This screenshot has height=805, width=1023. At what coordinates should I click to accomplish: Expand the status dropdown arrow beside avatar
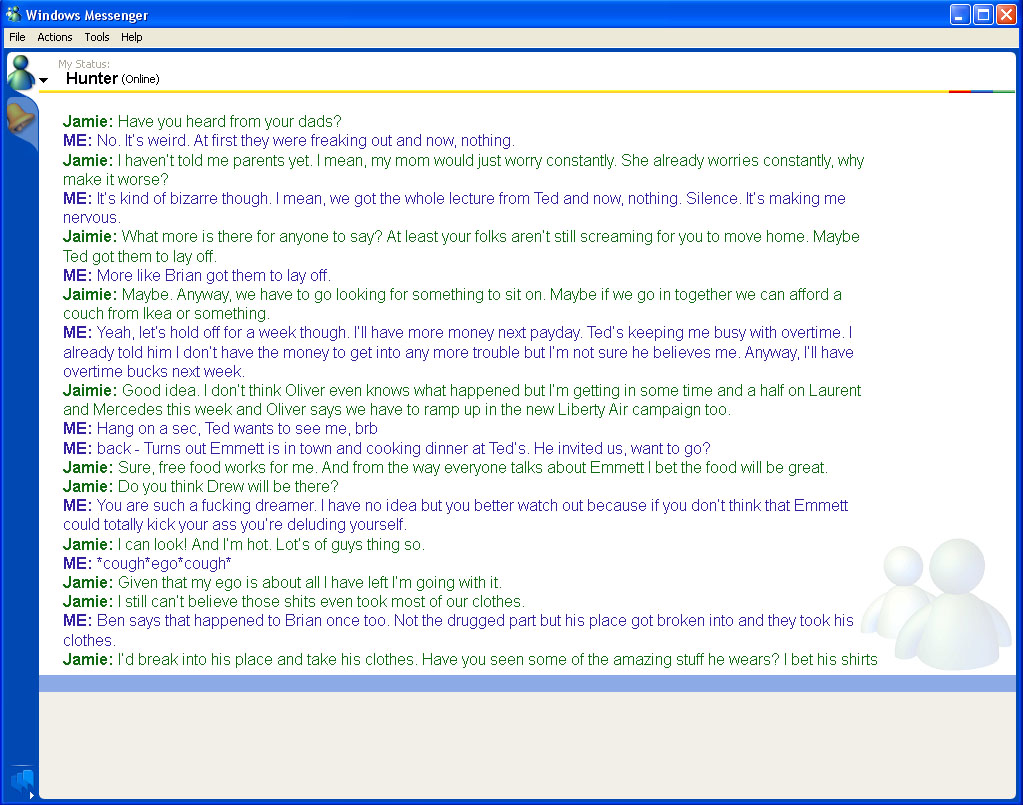[x=44, y=80]
